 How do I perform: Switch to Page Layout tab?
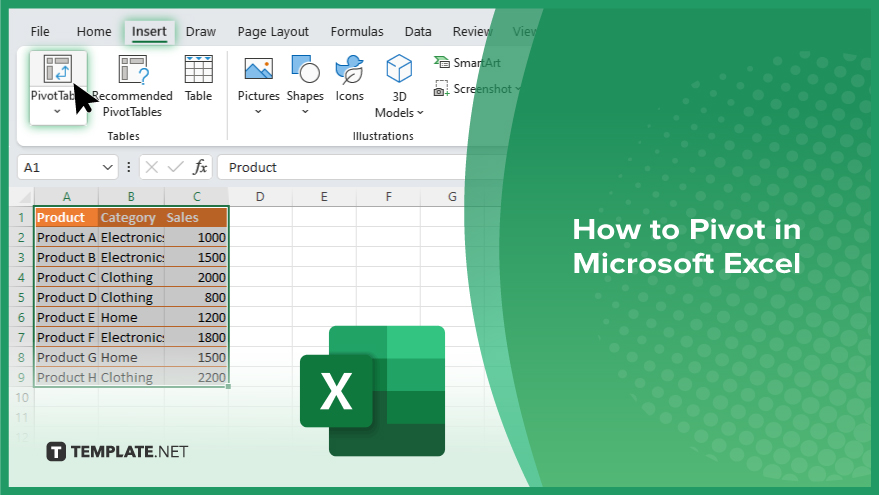click(273, 31)
